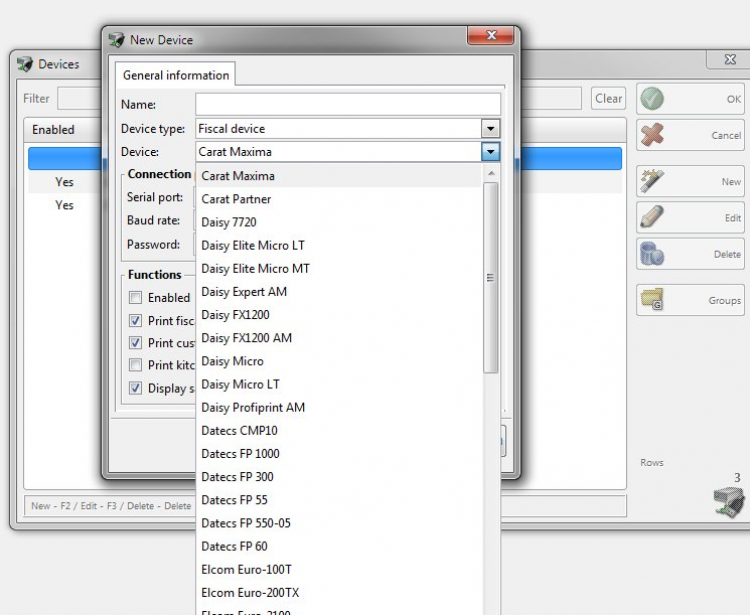This screenshot has width=750, height=615.
Task: Click the OK button in Devices window
Action: tap(690, 99)
